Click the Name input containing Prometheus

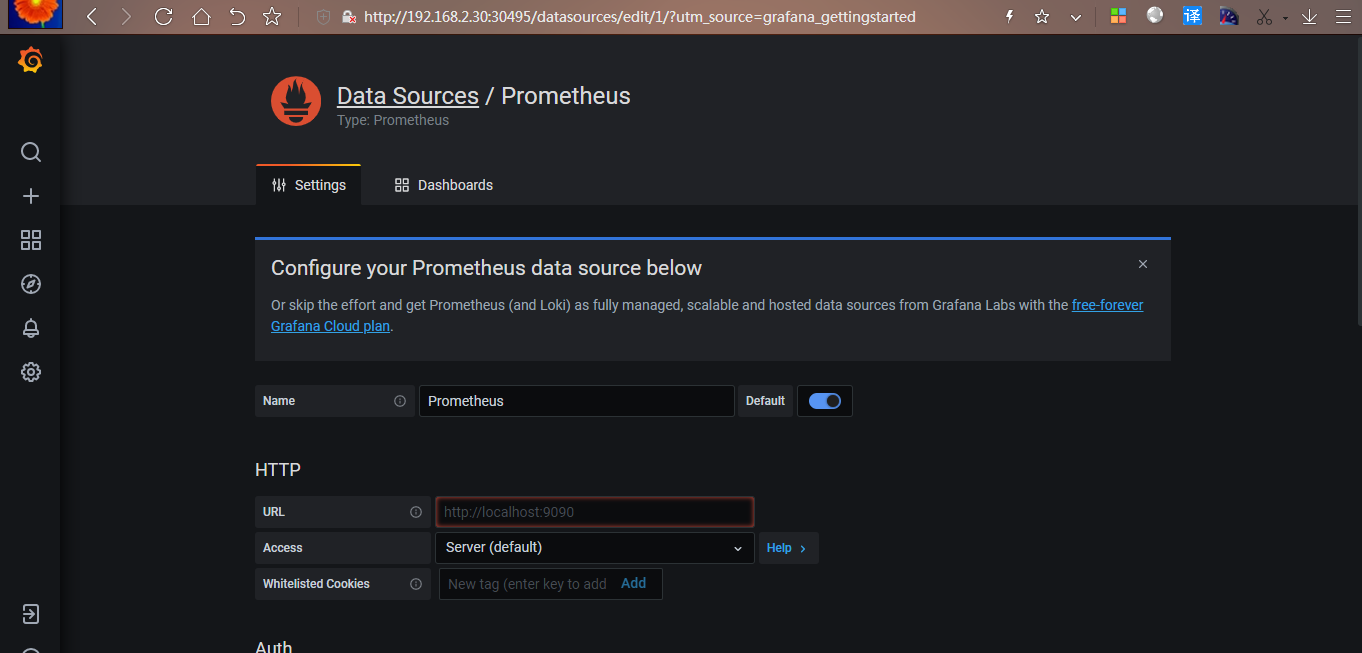[x=577, y=401]
